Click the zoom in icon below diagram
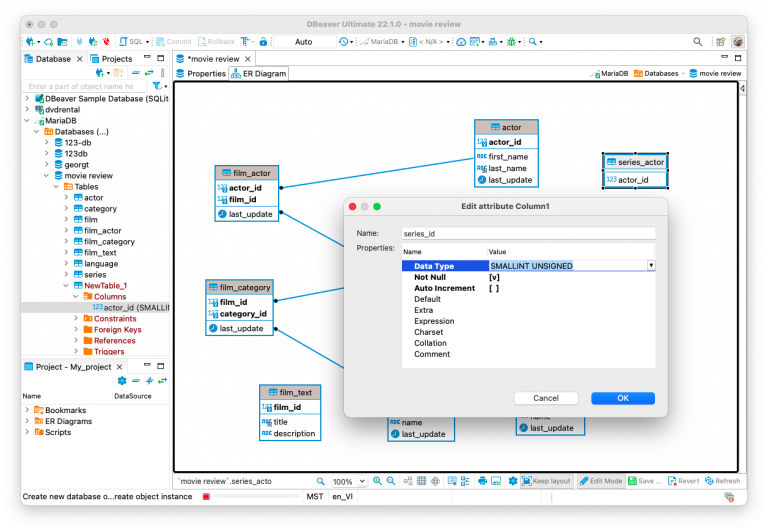Viewport: 768px width, 531px height. click(377, 481)
